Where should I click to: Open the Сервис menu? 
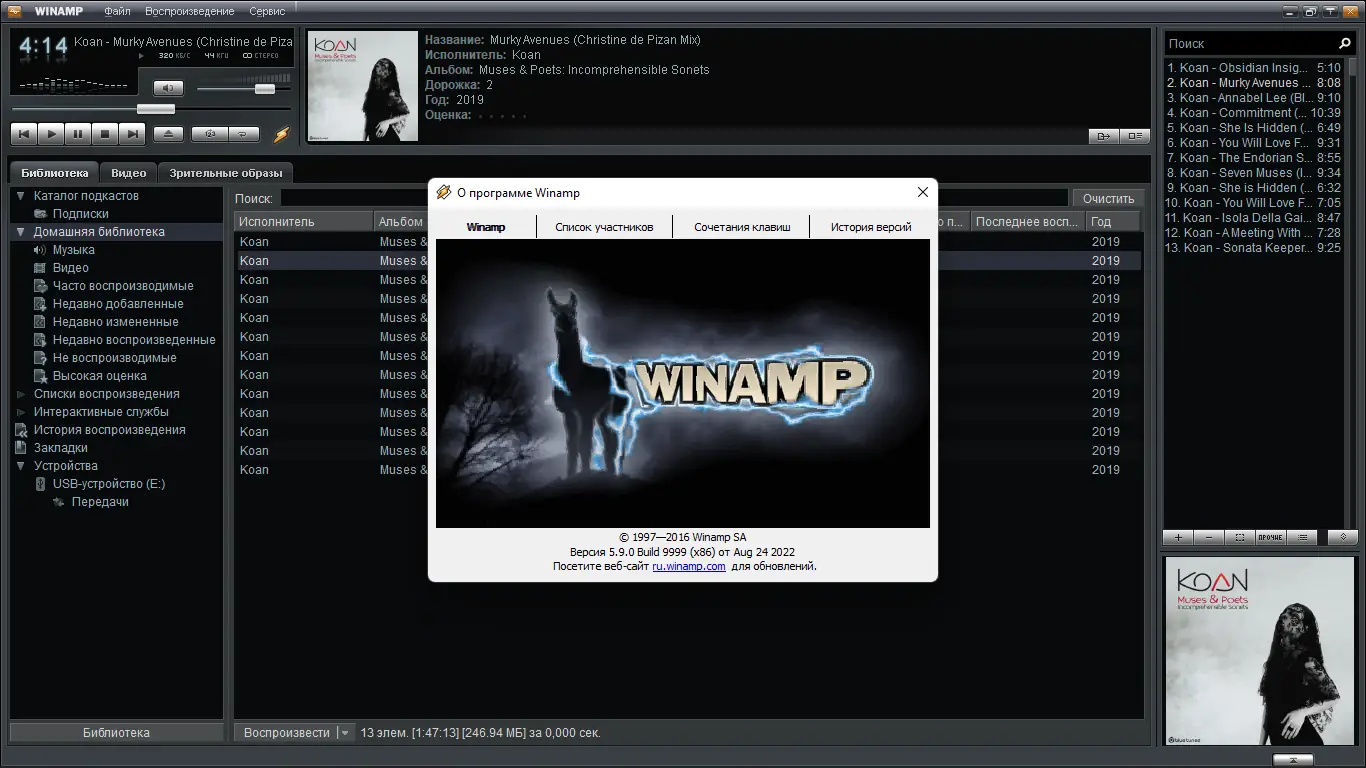(x=267, y=11)
